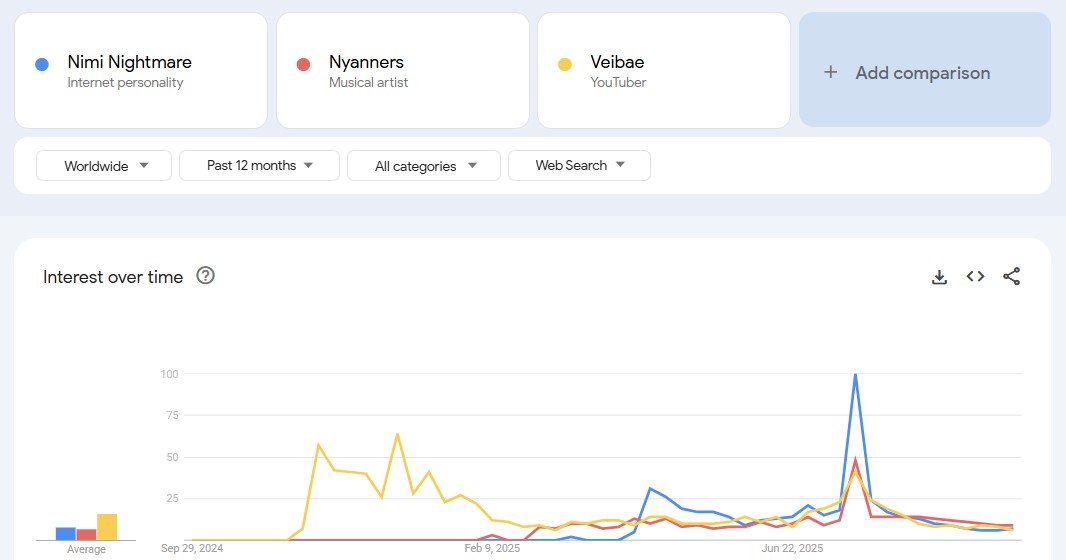
Task: Open the Web Search type dropdown
Action: [579, 166]
